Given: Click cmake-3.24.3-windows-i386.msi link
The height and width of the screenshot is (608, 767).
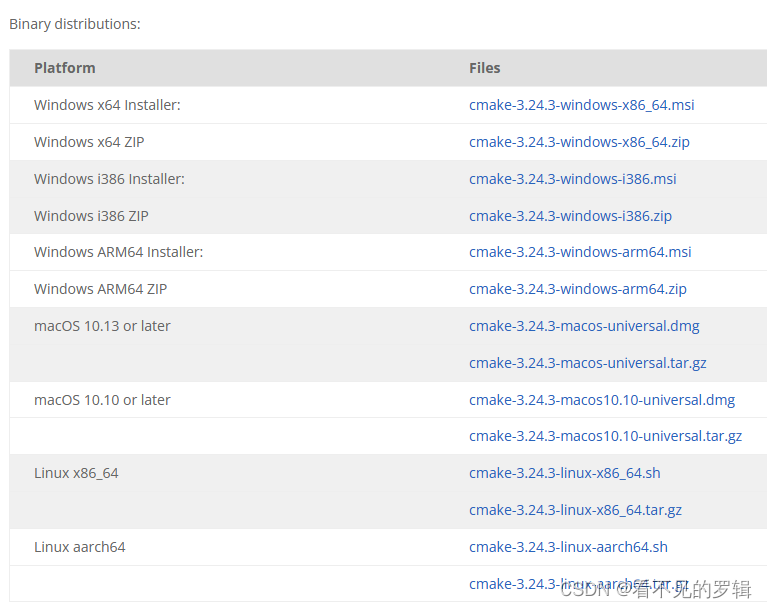Looking at the screenshot, I should point(572,179).
